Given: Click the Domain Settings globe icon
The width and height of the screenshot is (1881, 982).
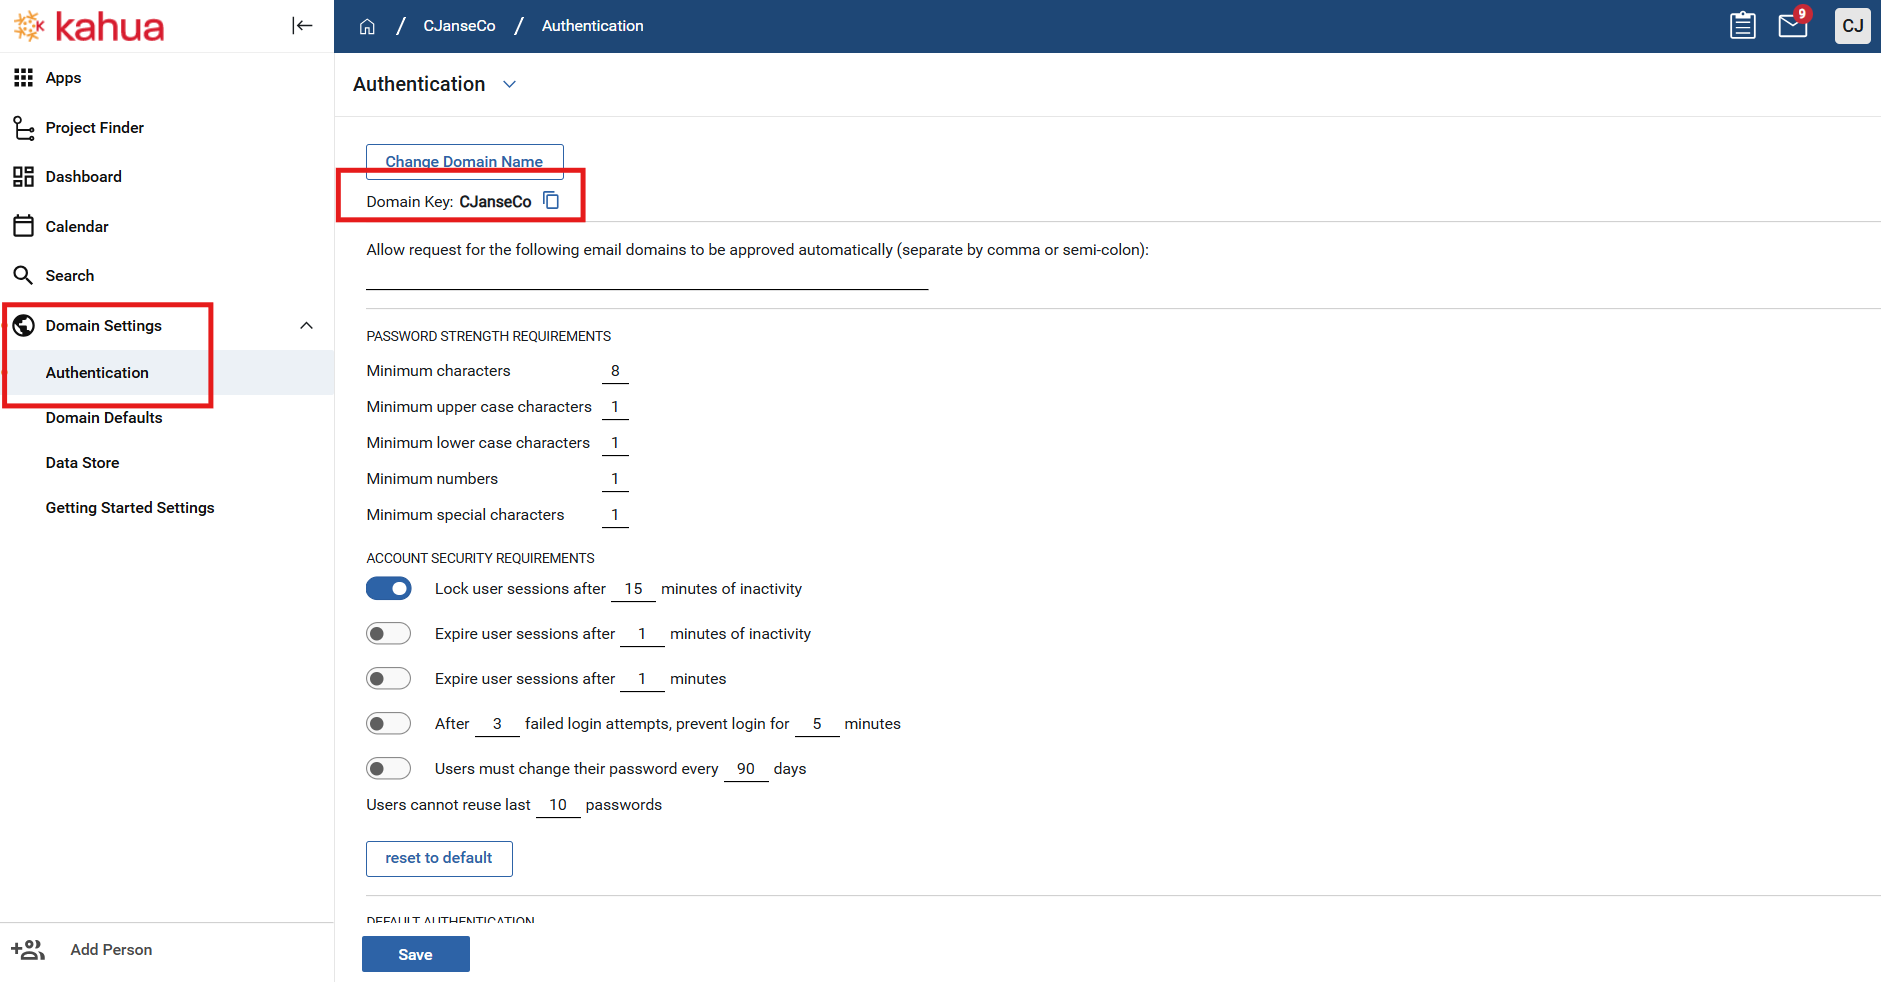Looking at the screenshot, I should tap(23, 325).
